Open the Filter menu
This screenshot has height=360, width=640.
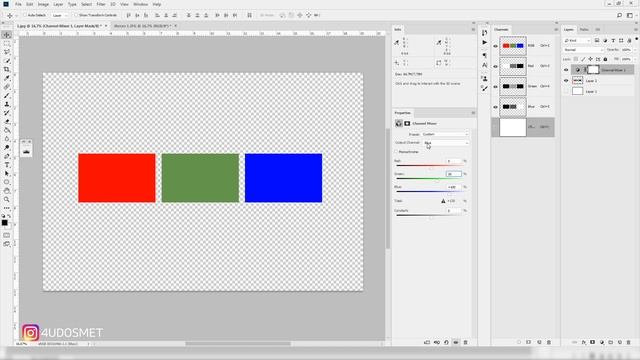(x=101, y=4)
